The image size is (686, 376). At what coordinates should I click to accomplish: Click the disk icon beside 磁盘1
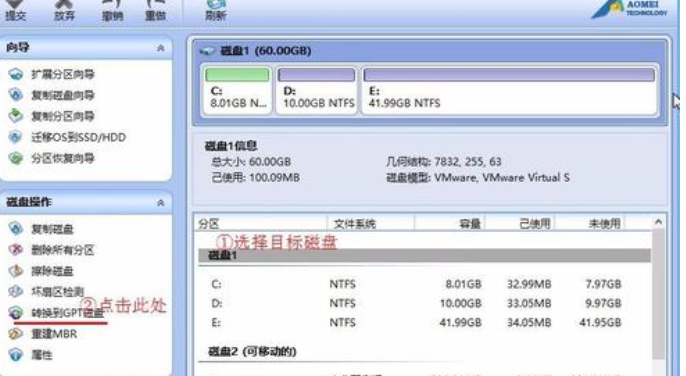pyautogui.click(x=207, y=51)
